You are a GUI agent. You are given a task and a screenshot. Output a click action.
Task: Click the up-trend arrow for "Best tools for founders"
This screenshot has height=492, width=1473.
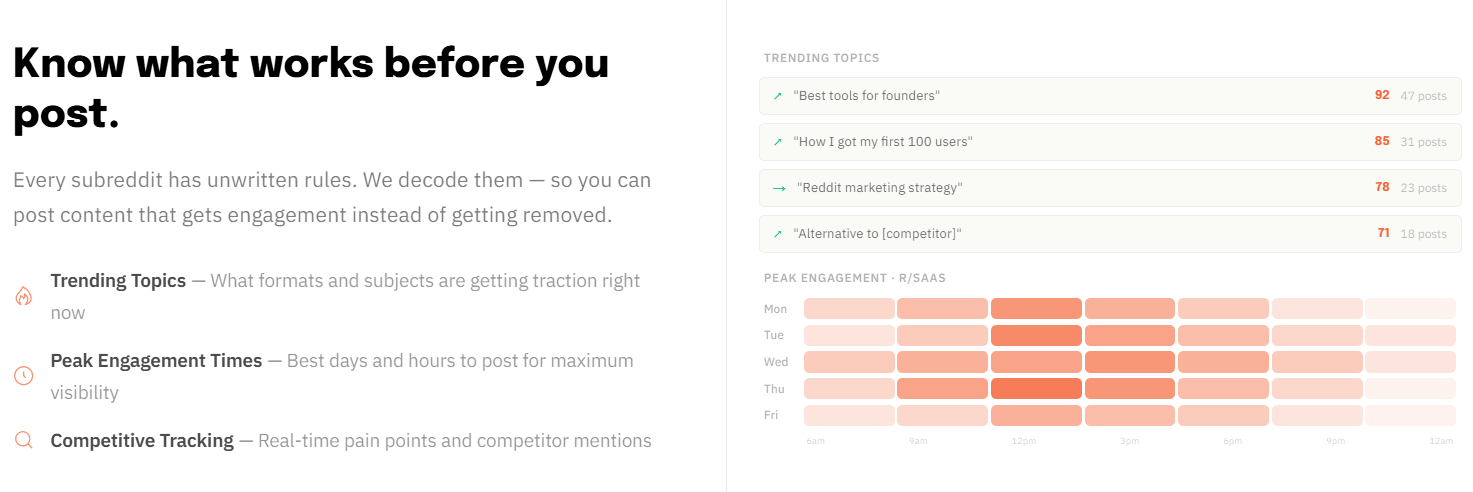(778, 96)
